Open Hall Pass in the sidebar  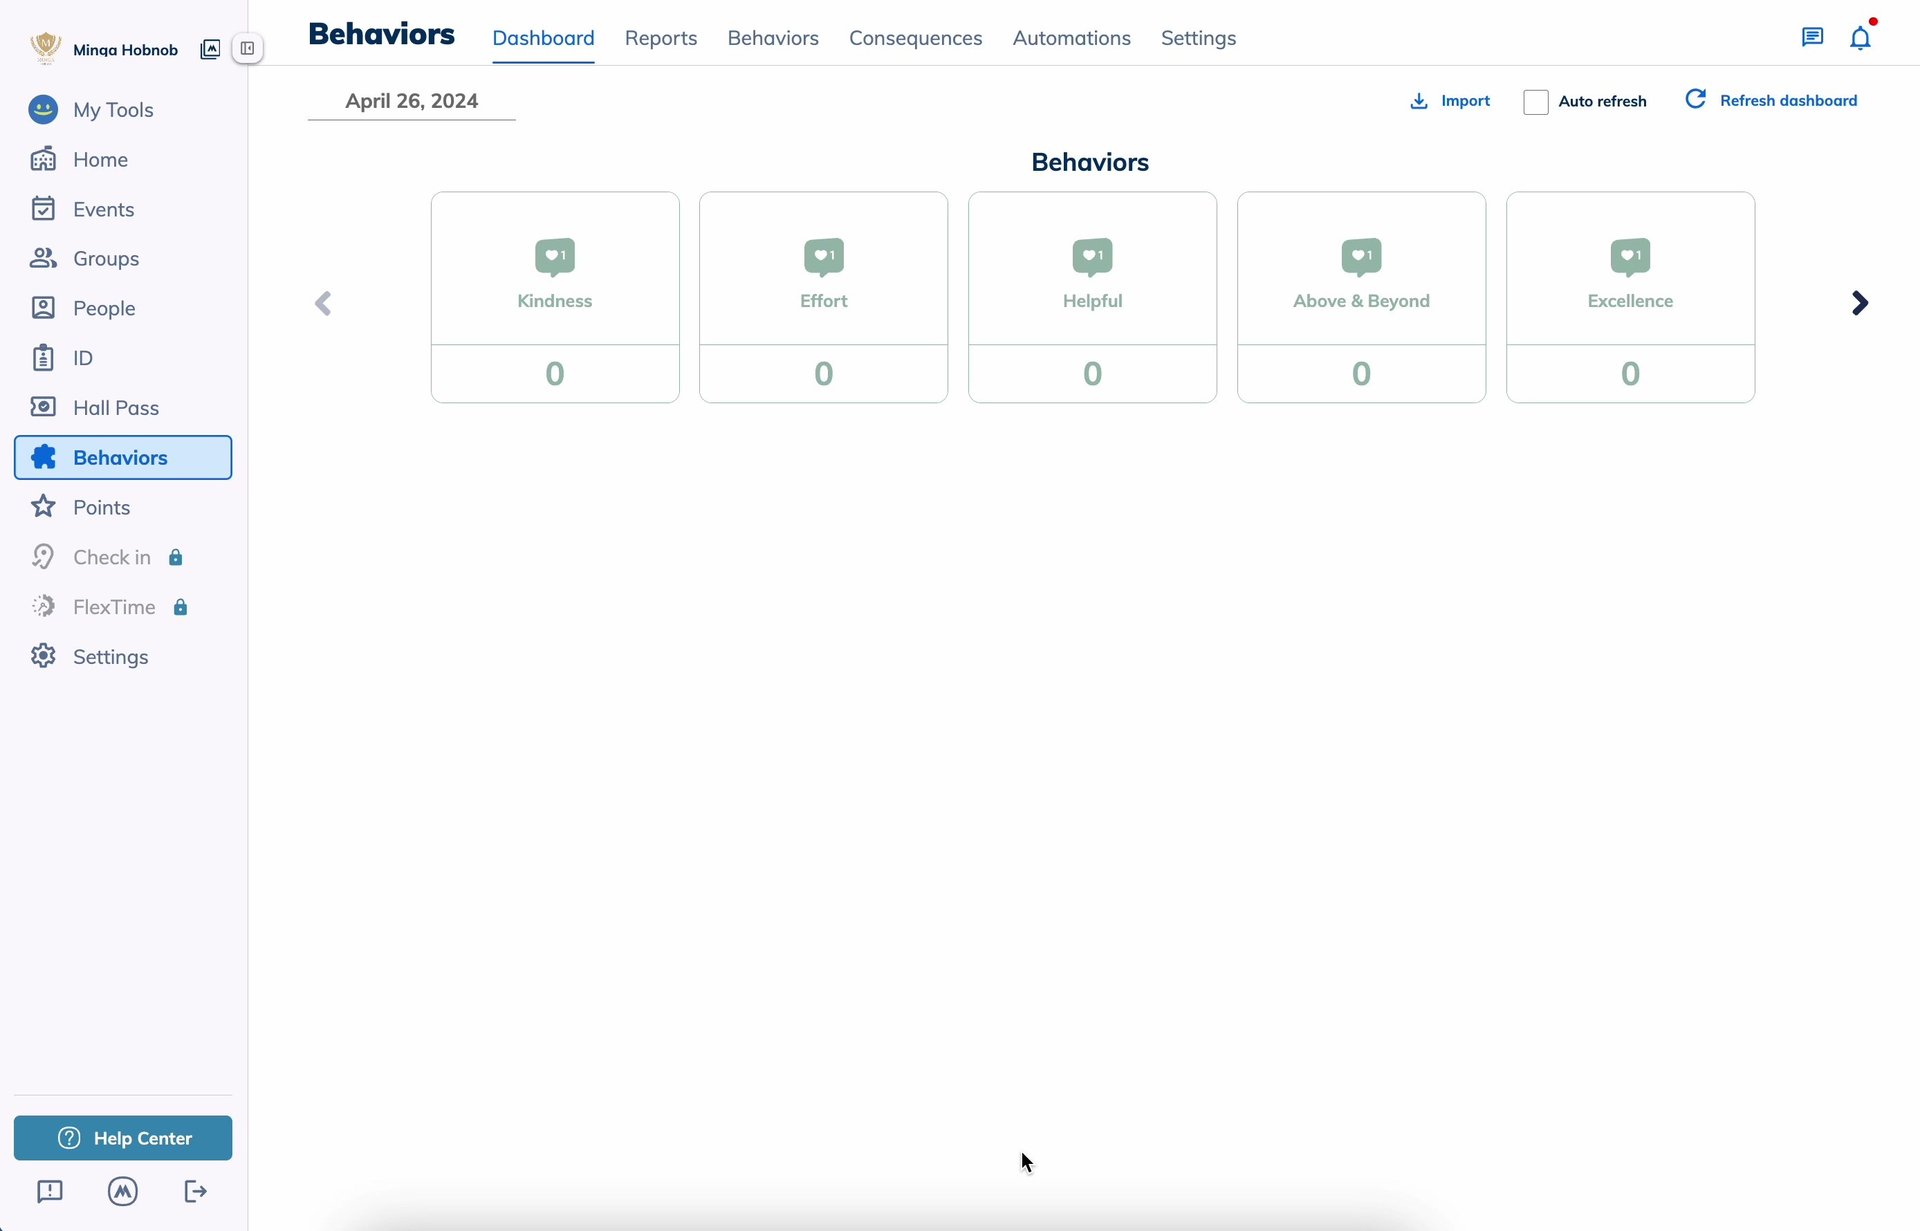(116, 408)
